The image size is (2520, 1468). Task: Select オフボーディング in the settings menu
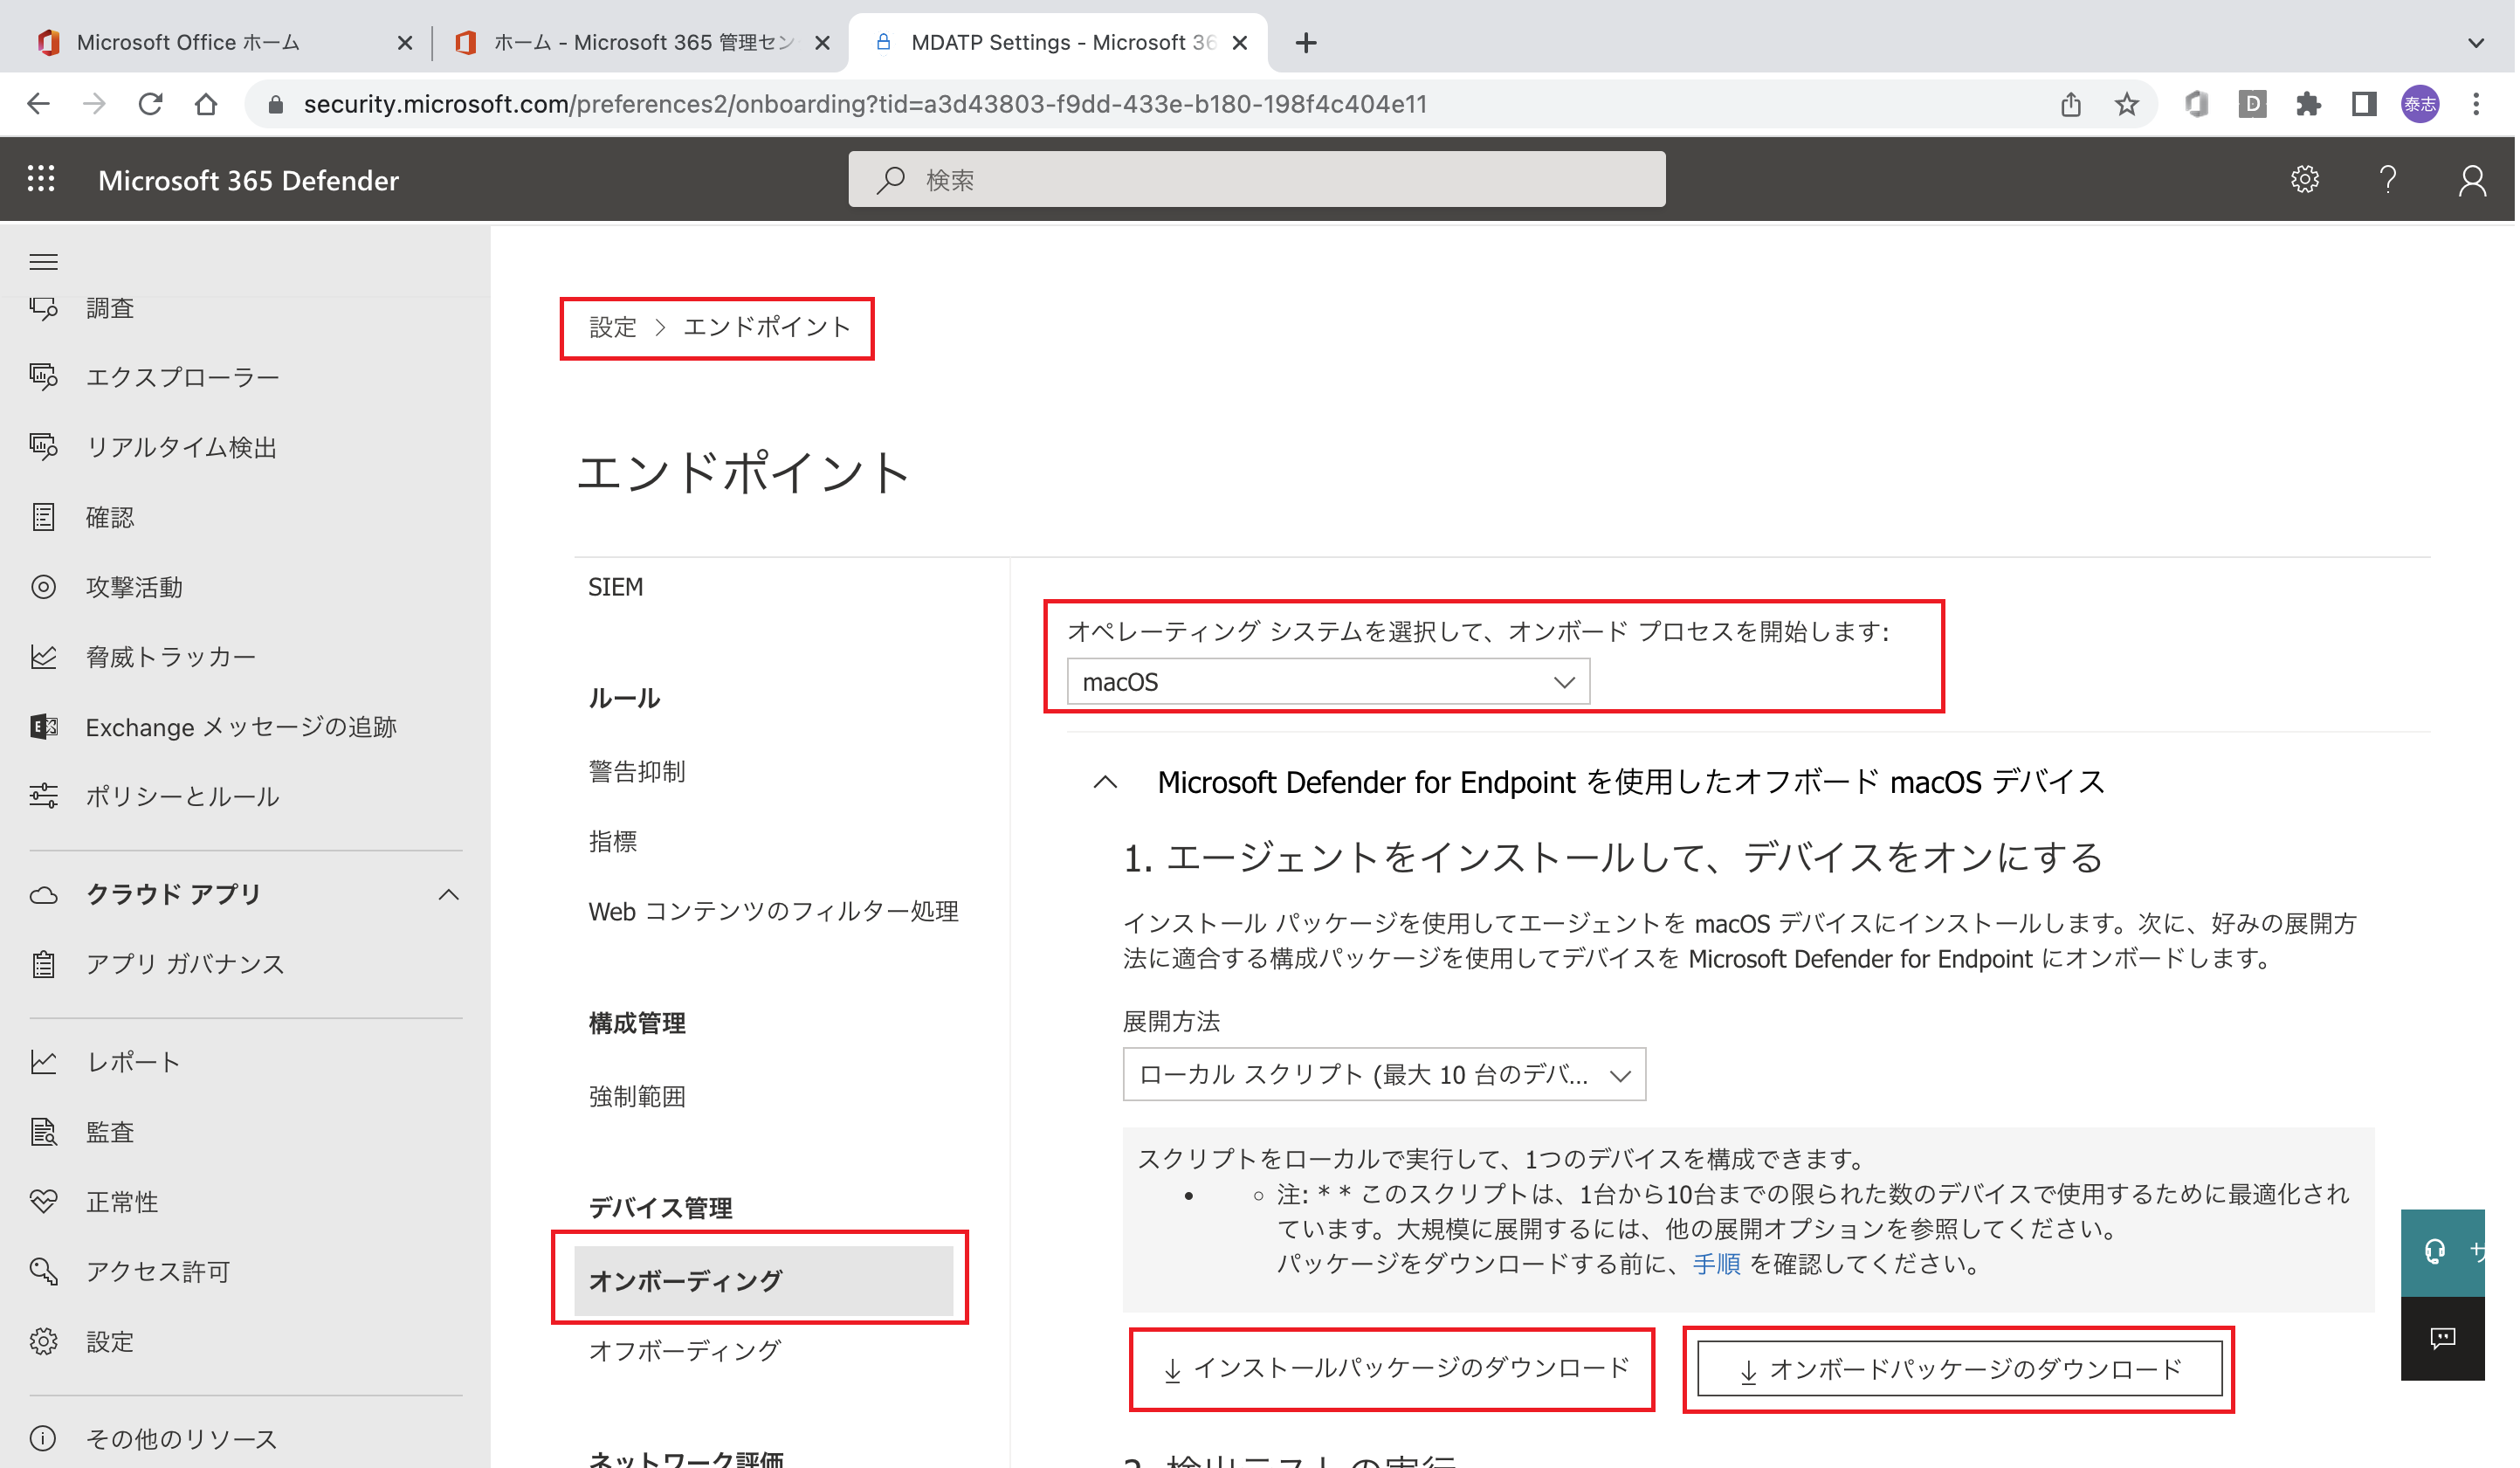pyautogui.click(x=686, y=1353)
